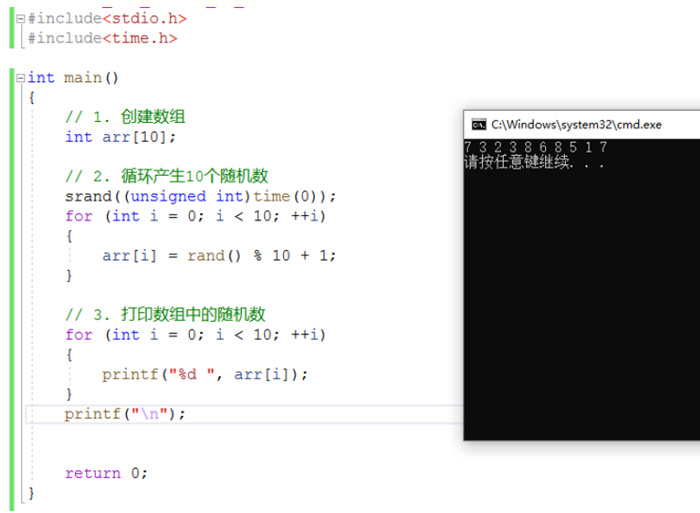The width and height of the screenshot is (700, 513).
Task: Click the comment "// 1. 创建数组"
Action: 125,117
